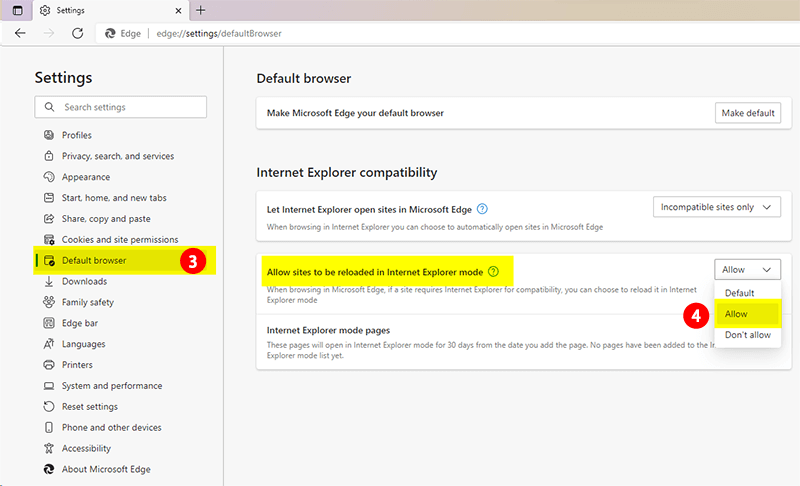The width and height of the screenshot is (800, 486).
Task: Click the Share, copy and paste icon
Action: pyautogui.click(x=49, y=219)
